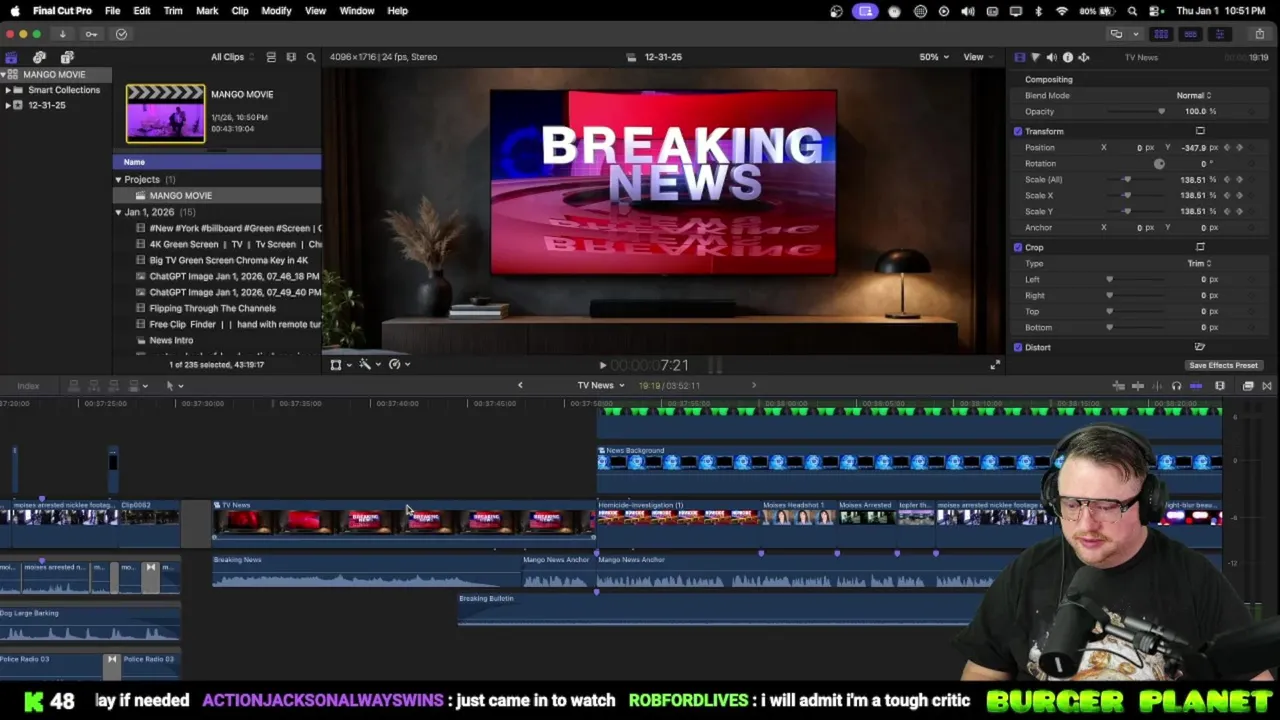Toggle audio skimming headphones icon
Viewport: 1280px width, 720px height.
(x=1176, y=386)
